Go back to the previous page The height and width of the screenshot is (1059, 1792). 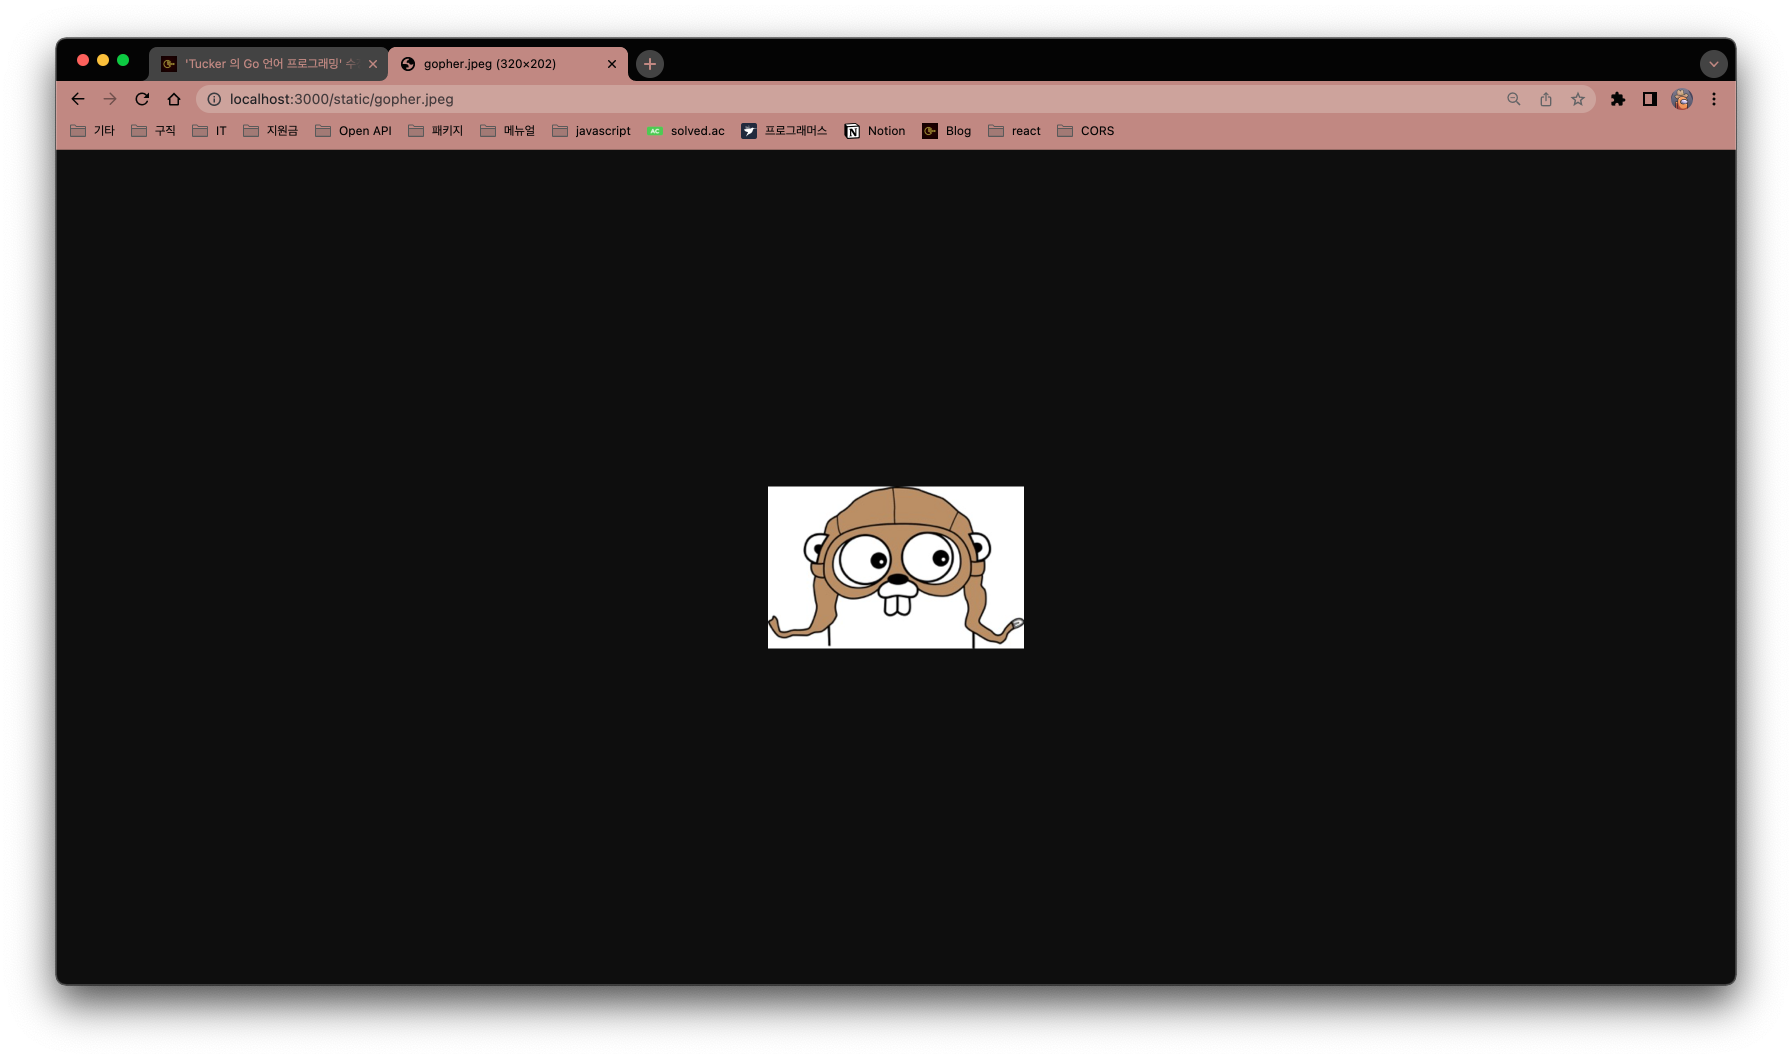tap(78, 99)
